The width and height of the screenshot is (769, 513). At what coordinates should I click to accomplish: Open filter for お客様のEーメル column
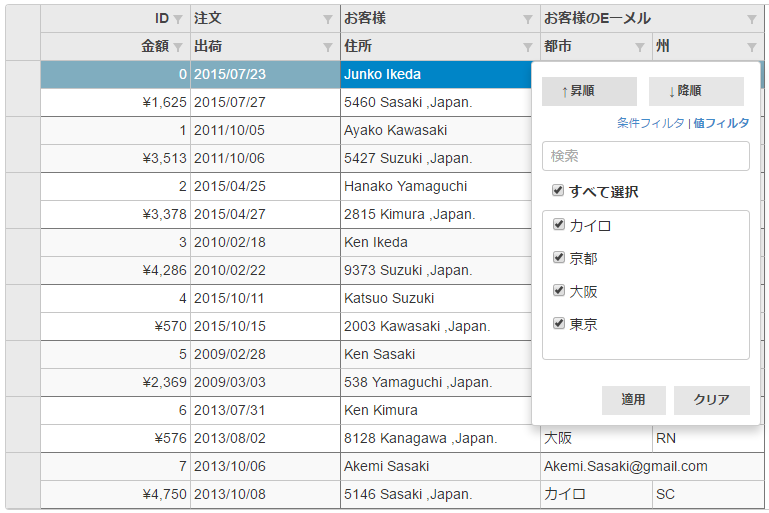[752, 19]
